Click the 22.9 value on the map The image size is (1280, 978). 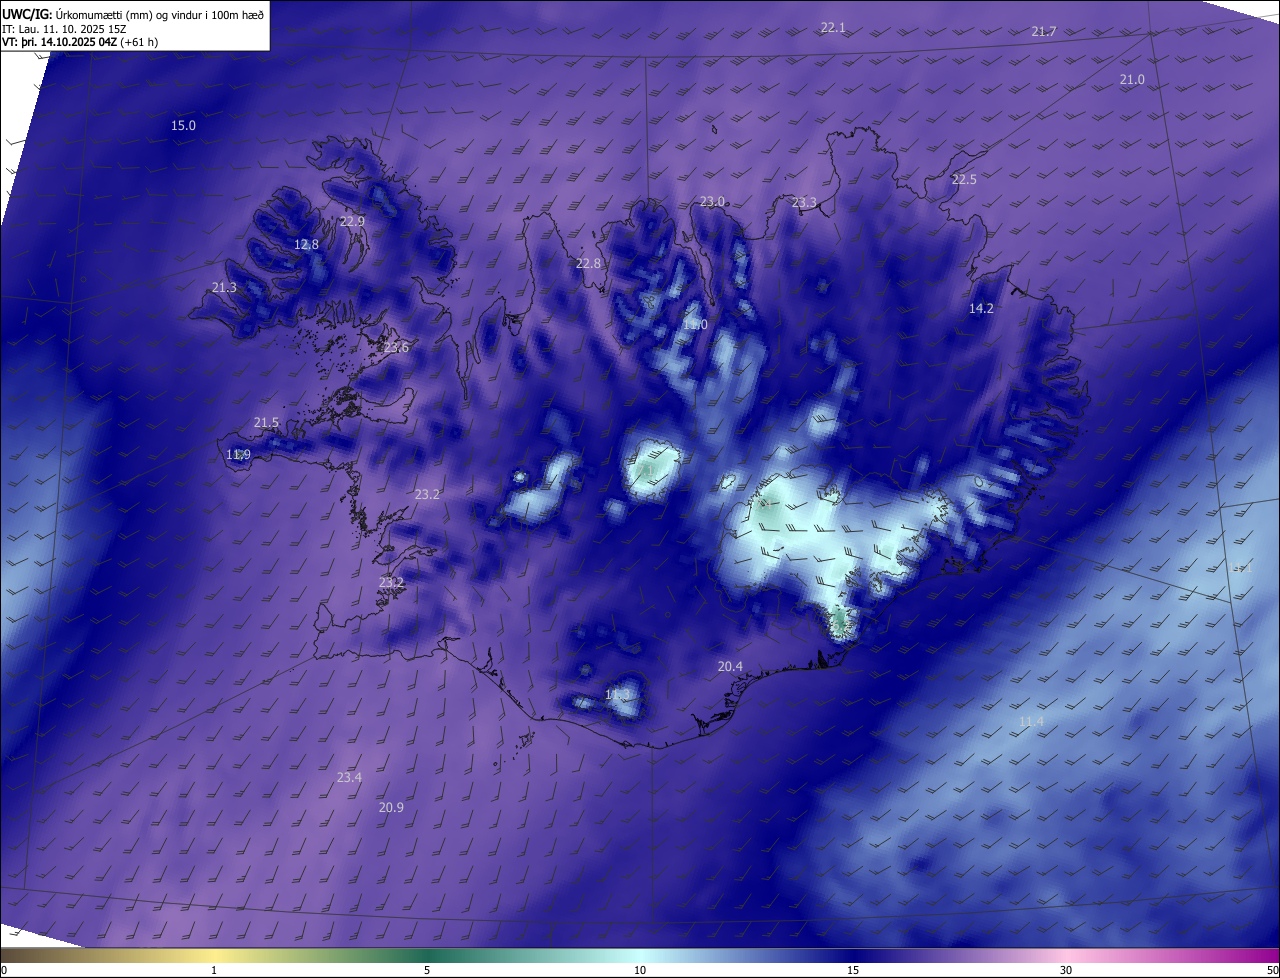(x=352, y=222)
